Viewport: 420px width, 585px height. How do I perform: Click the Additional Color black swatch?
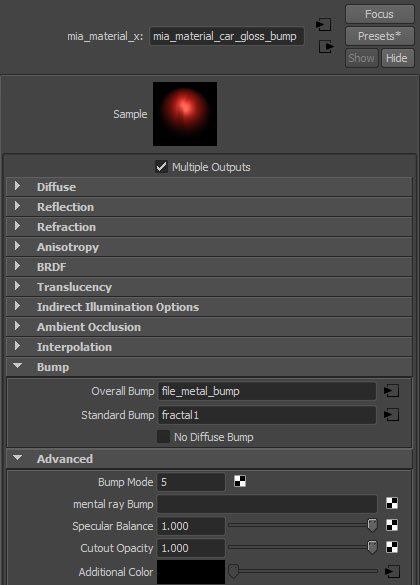coord(191,572)
